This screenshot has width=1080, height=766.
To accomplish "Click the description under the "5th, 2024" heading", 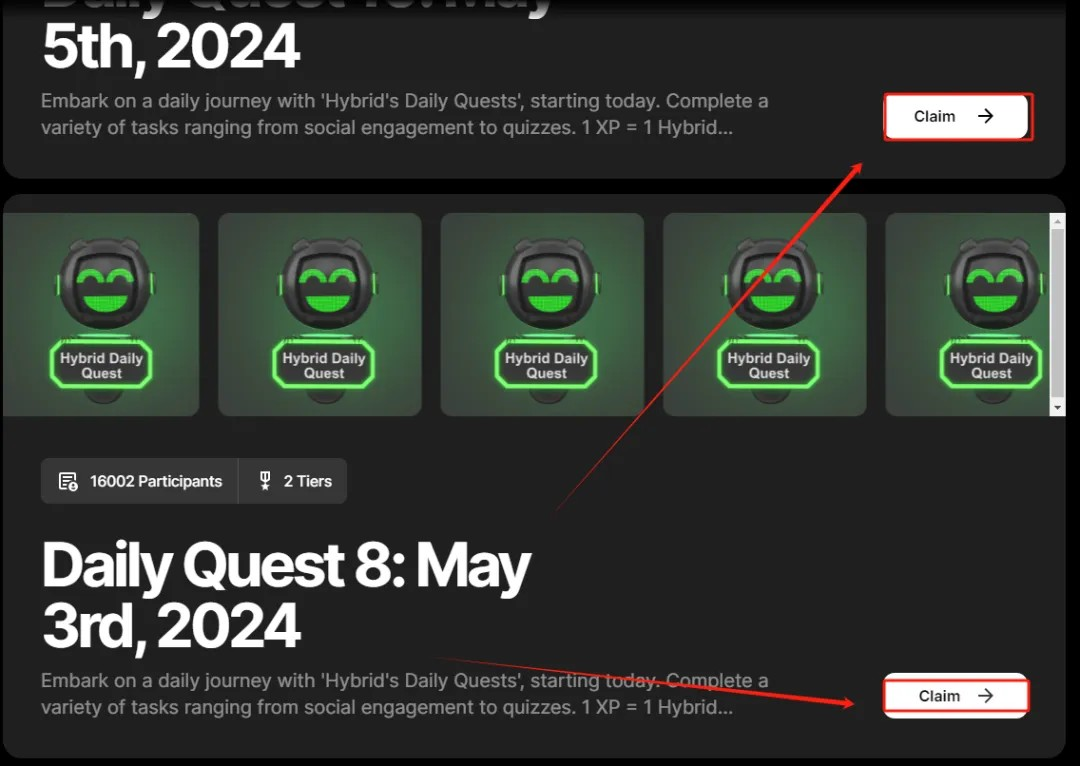I will (404, 114).
